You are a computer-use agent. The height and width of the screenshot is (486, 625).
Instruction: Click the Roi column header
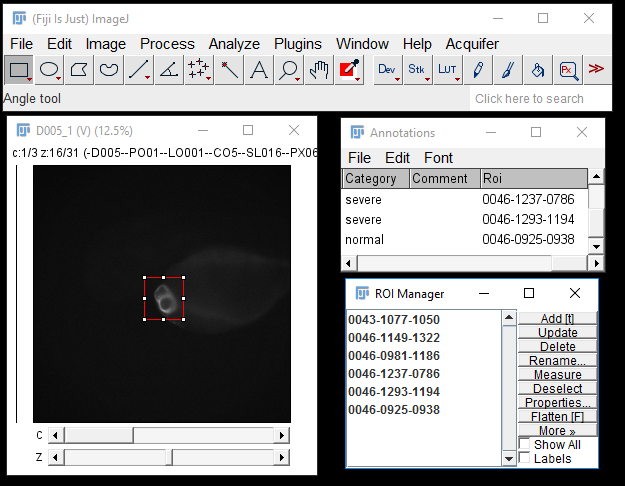pos(534,179)
